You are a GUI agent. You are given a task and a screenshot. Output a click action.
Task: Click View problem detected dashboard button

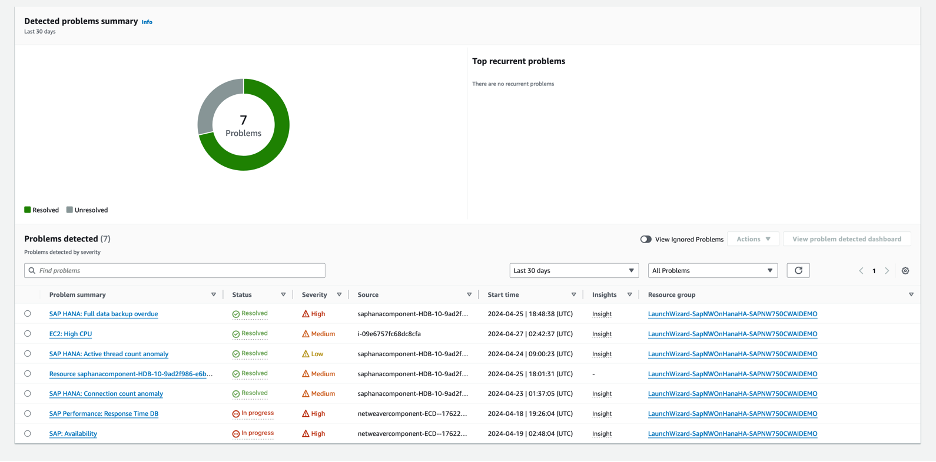coord(846,239)
